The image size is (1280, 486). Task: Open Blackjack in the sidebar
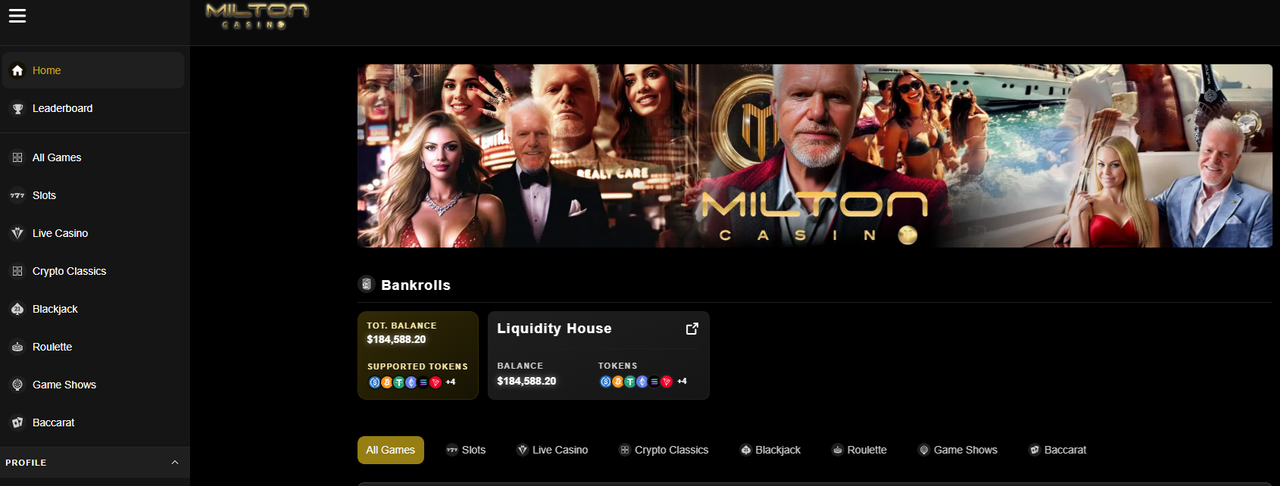(93, 309)
